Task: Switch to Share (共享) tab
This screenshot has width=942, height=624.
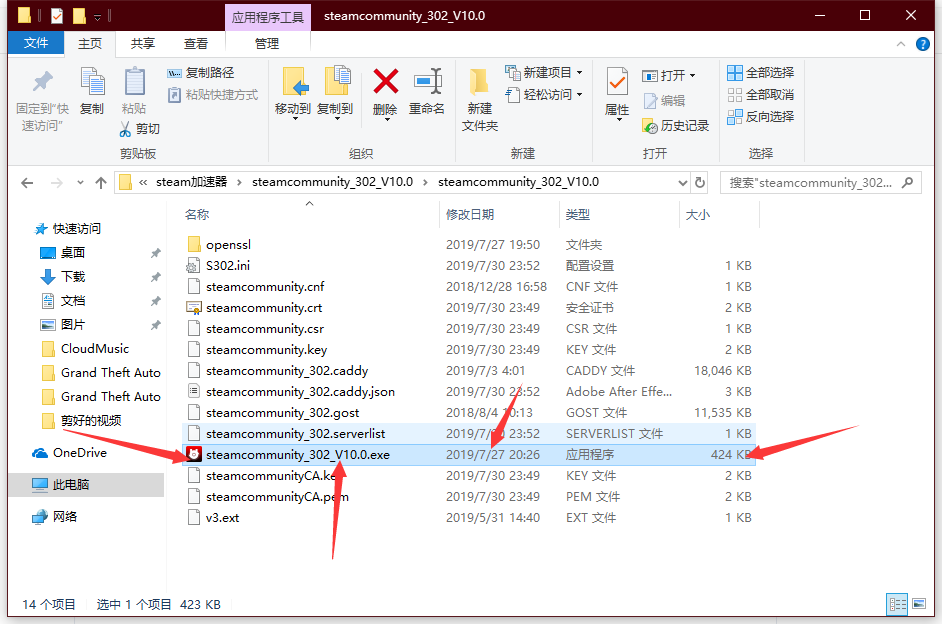Action: [x=143, y=43]
